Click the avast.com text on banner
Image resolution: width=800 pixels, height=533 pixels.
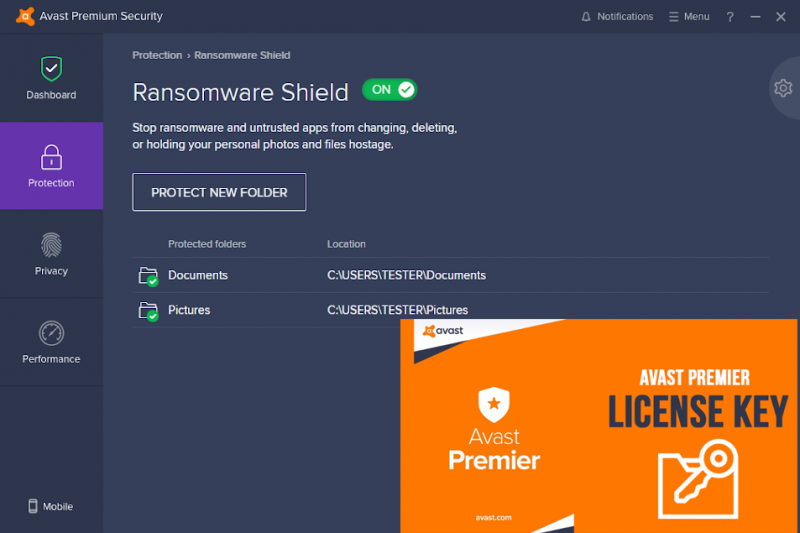point(493,518)
